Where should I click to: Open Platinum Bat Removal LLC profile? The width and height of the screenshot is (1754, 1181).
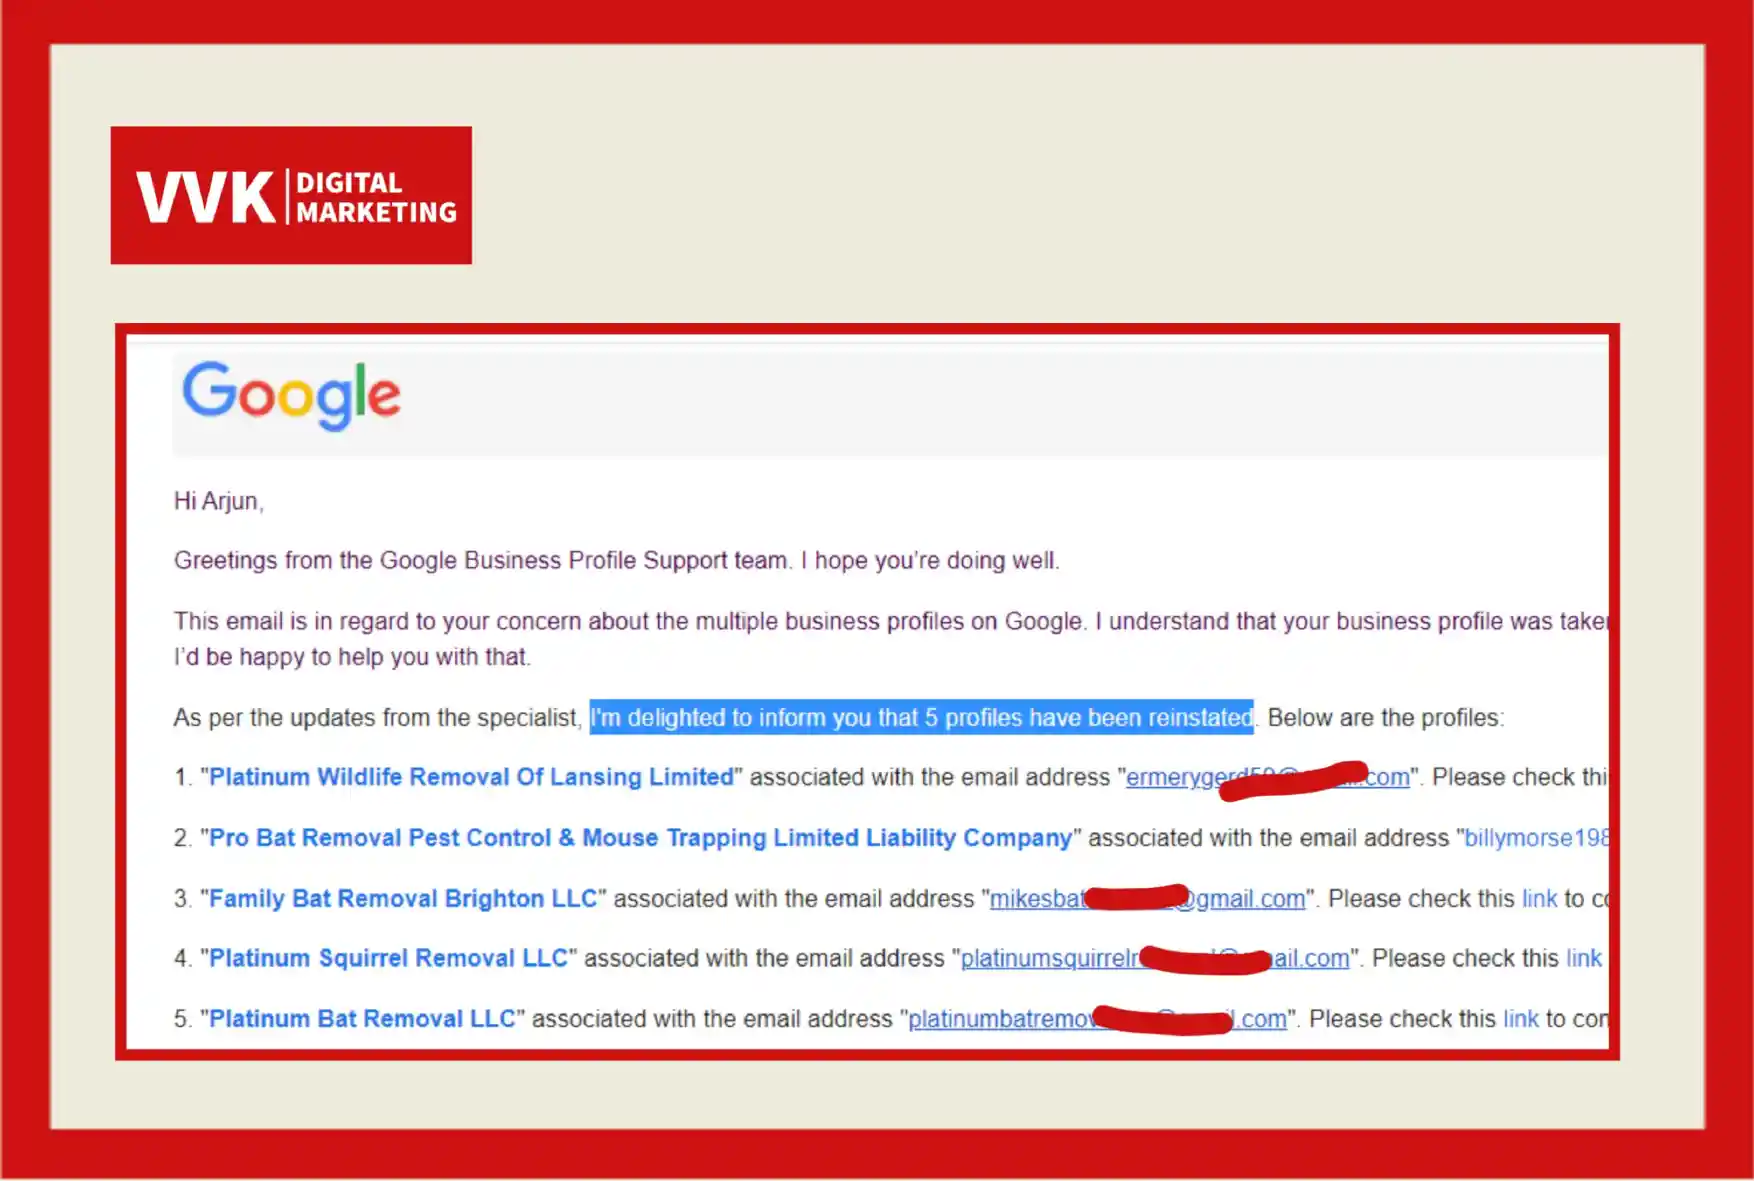[x=362, y=1019]
